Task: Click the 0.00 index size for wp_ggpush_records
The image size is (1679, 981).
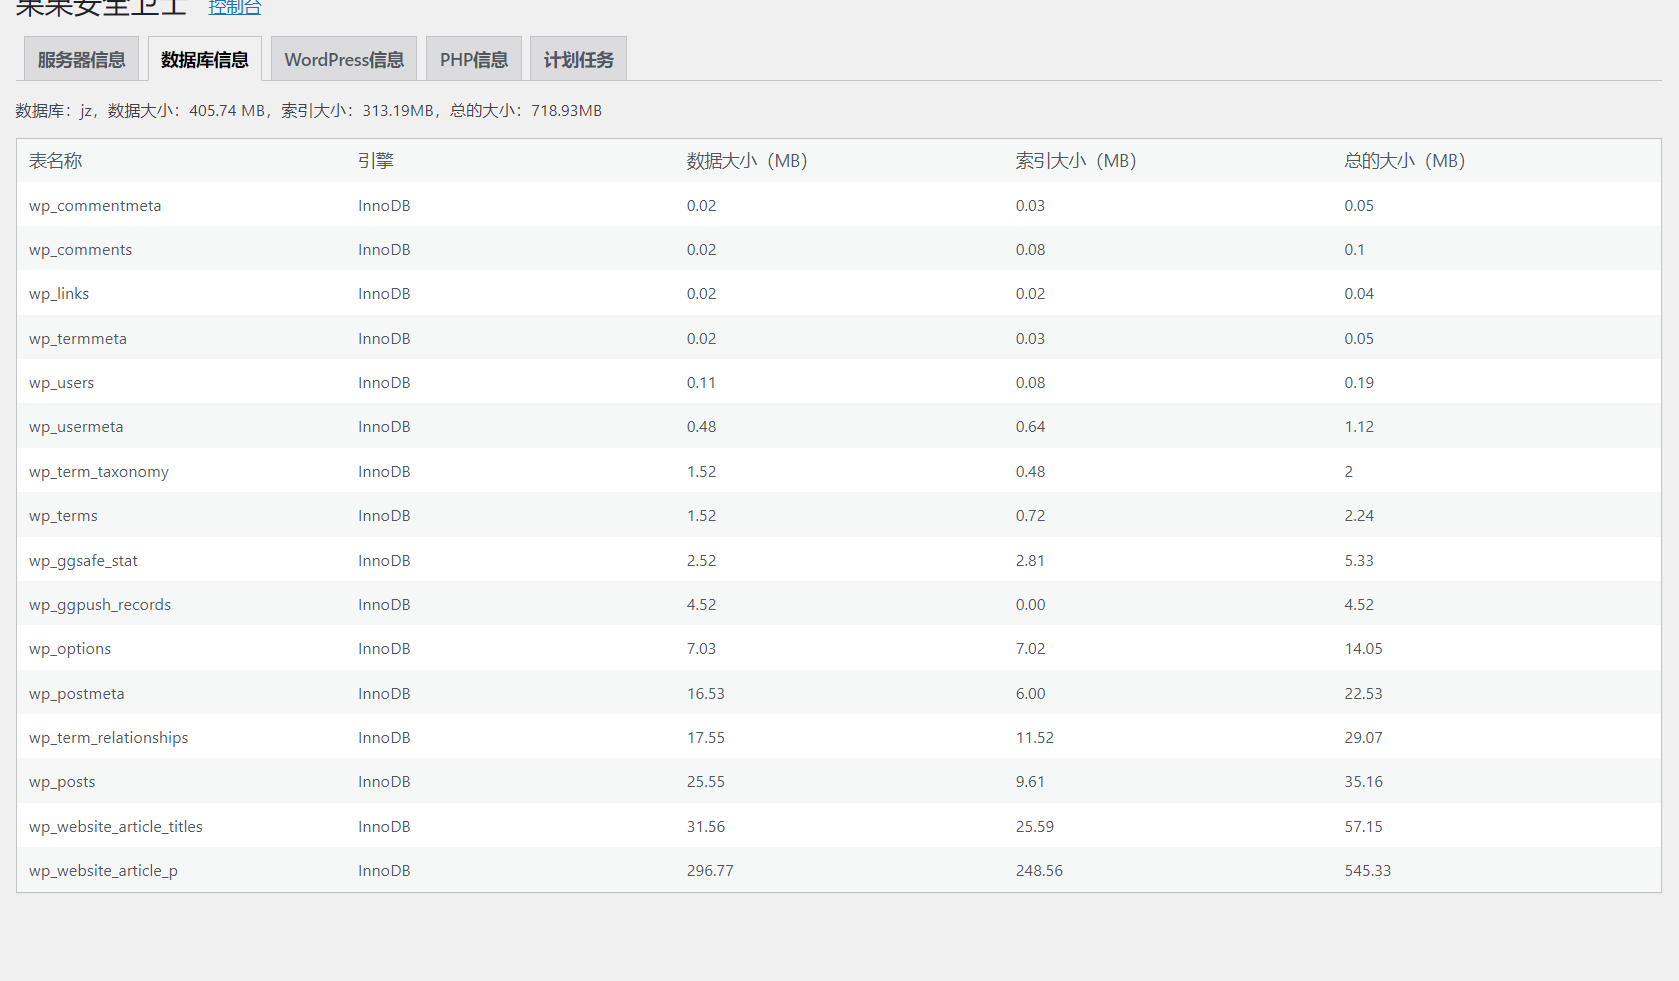Action: (1030, 605)
